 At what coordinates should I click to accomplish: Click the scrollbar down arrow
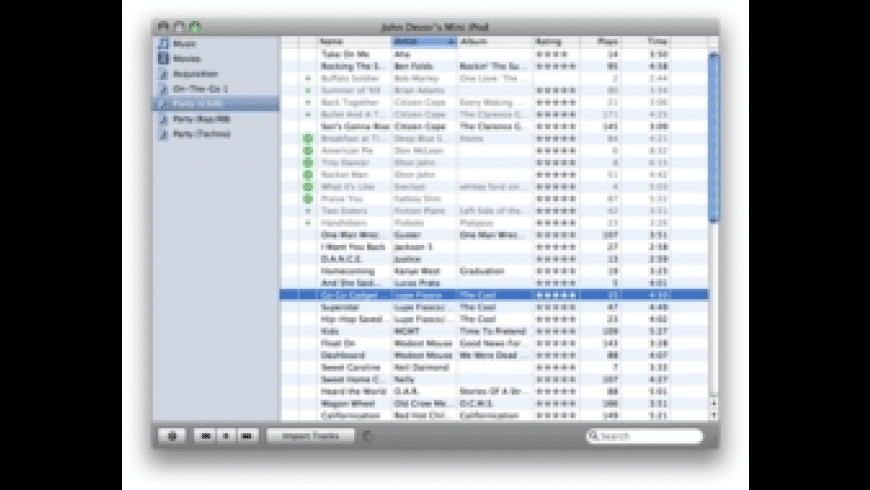(714, 415)
